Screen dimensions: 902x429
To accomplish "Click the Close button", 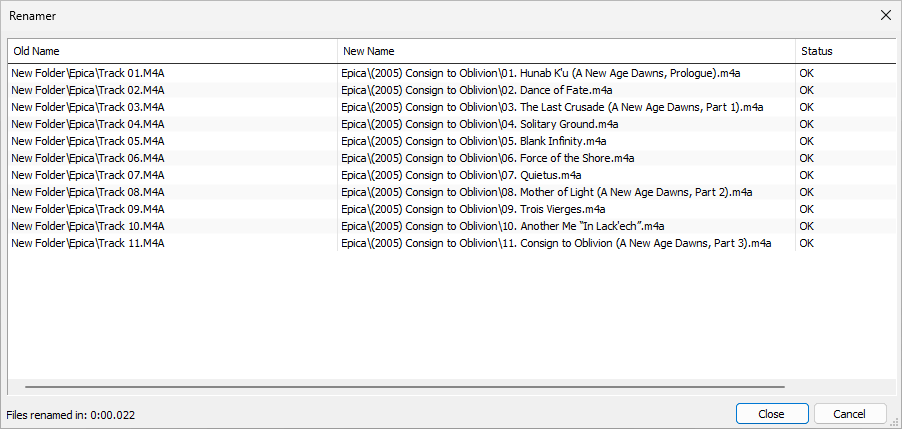I will pos(771,414).
